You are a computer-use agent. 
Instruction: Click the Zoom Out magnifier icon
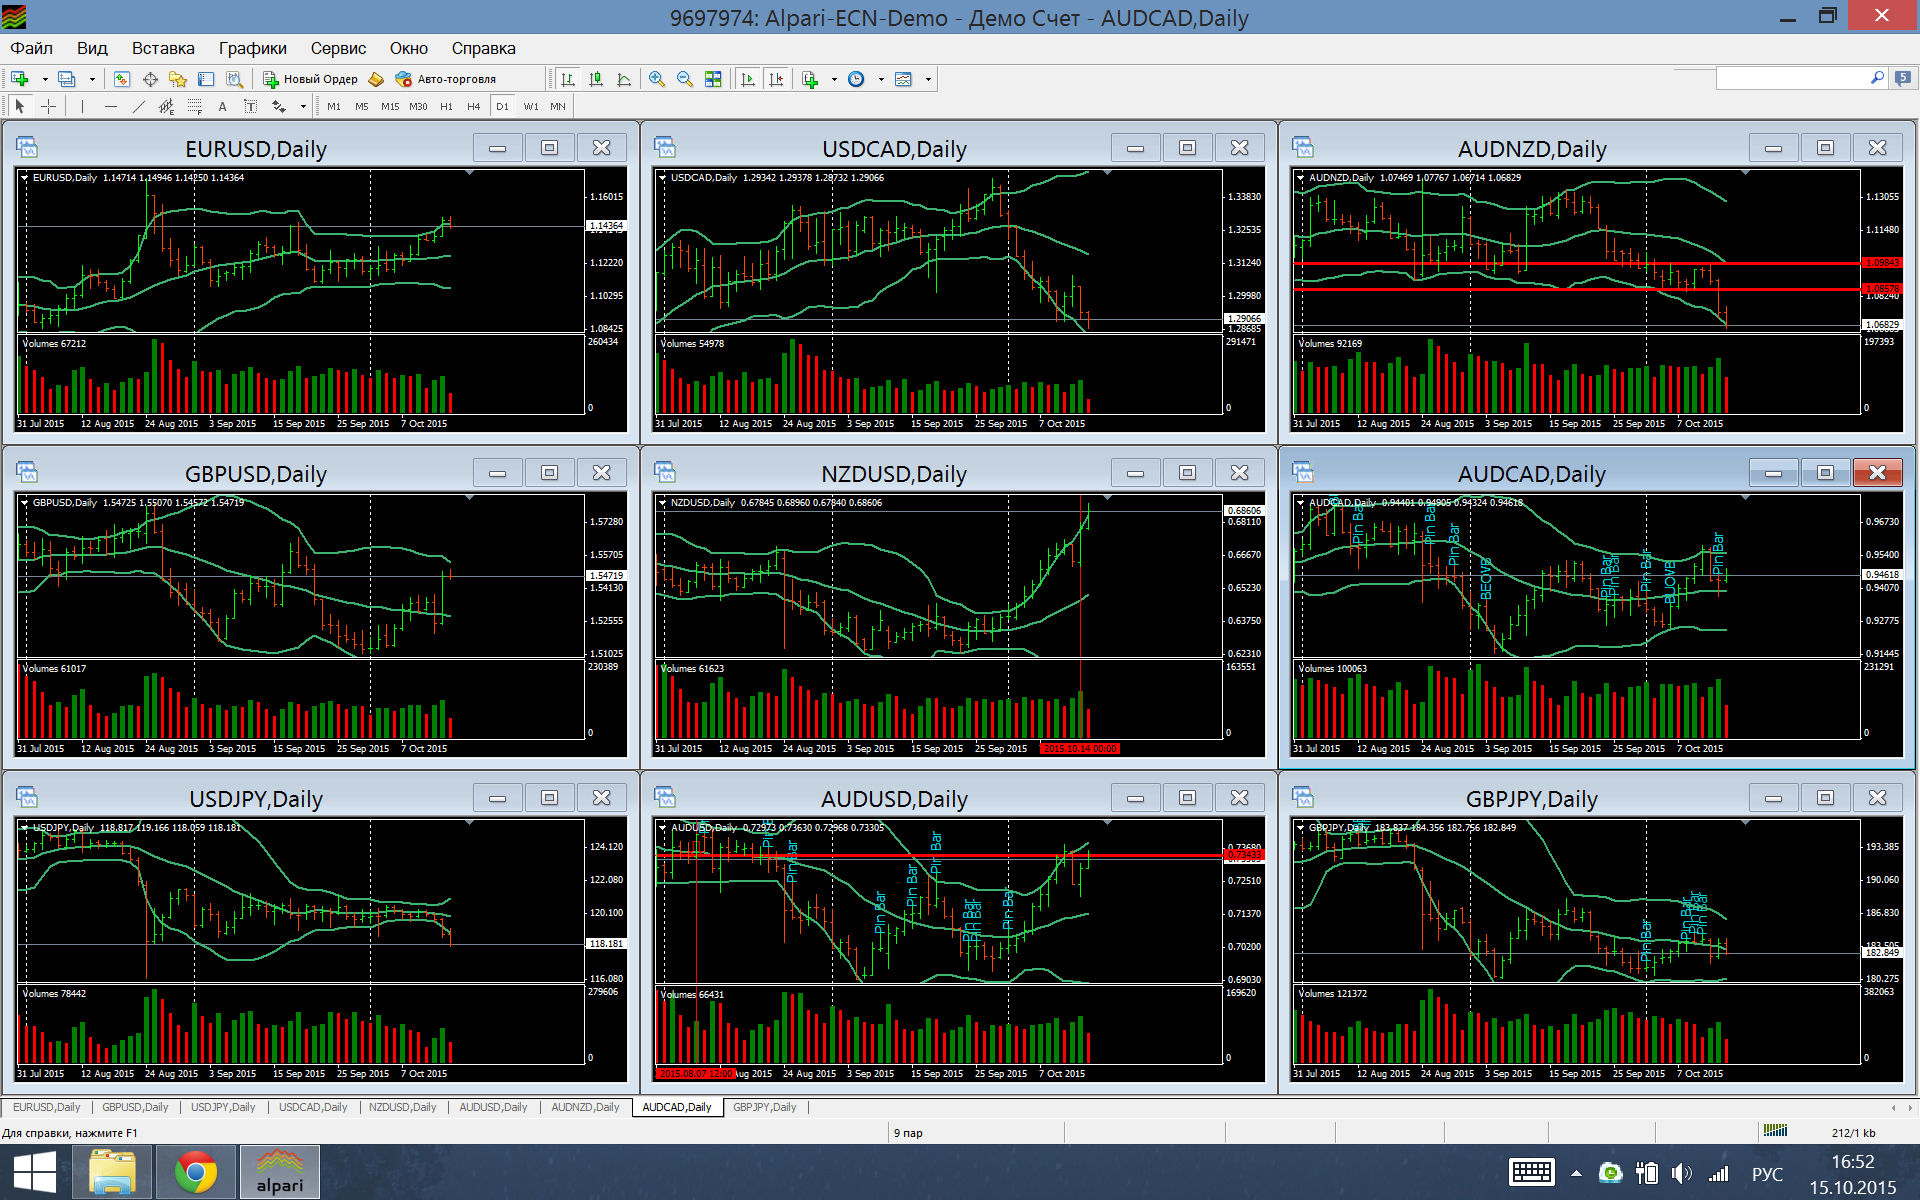(685, 79)
